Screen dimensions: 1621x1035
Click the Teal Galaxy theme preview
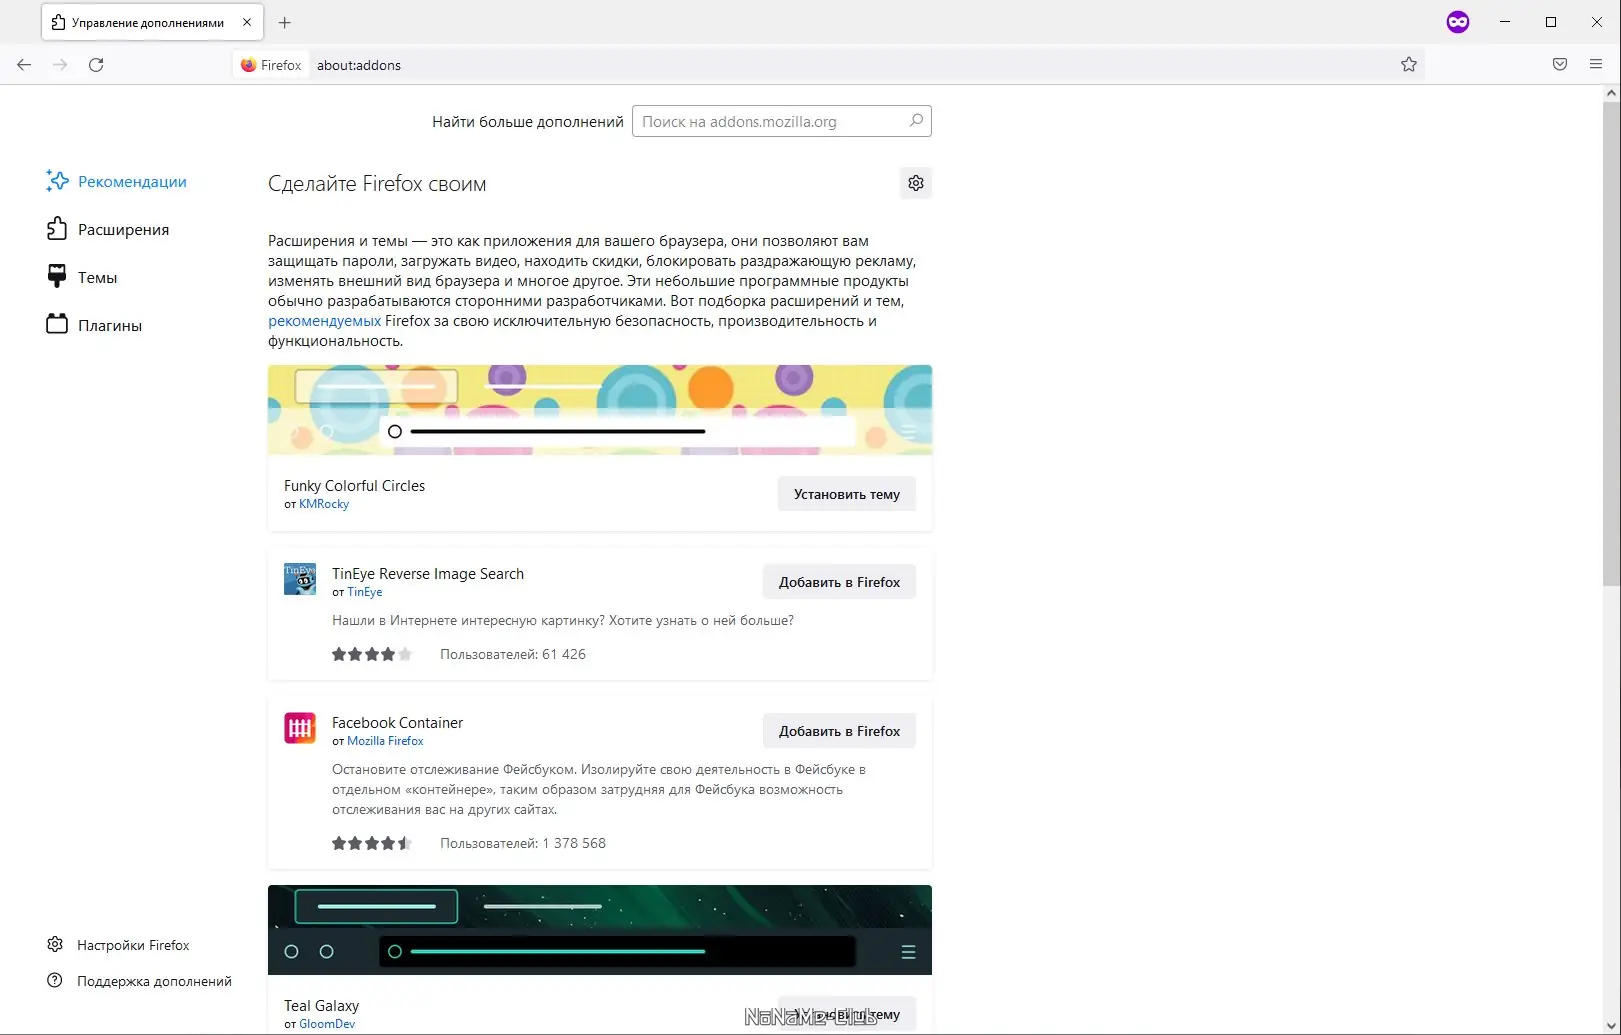[600, 930]
